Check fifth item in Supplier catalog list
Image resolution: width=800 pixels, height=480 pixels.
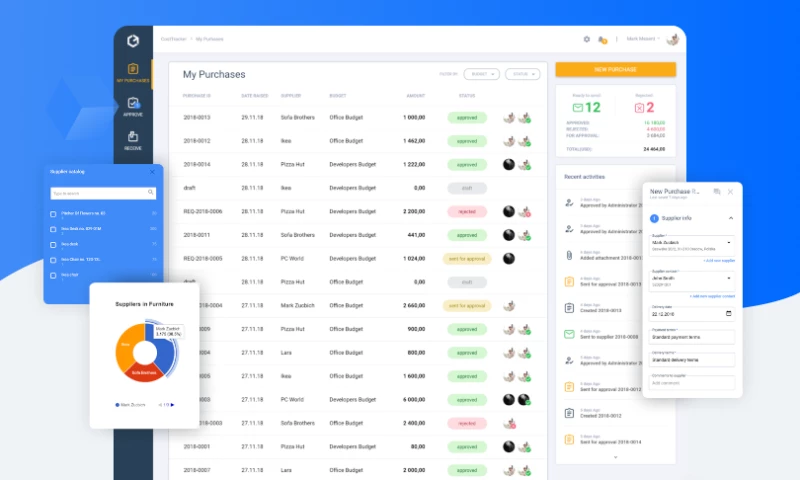pyautogui.click(x=53, y=275)
